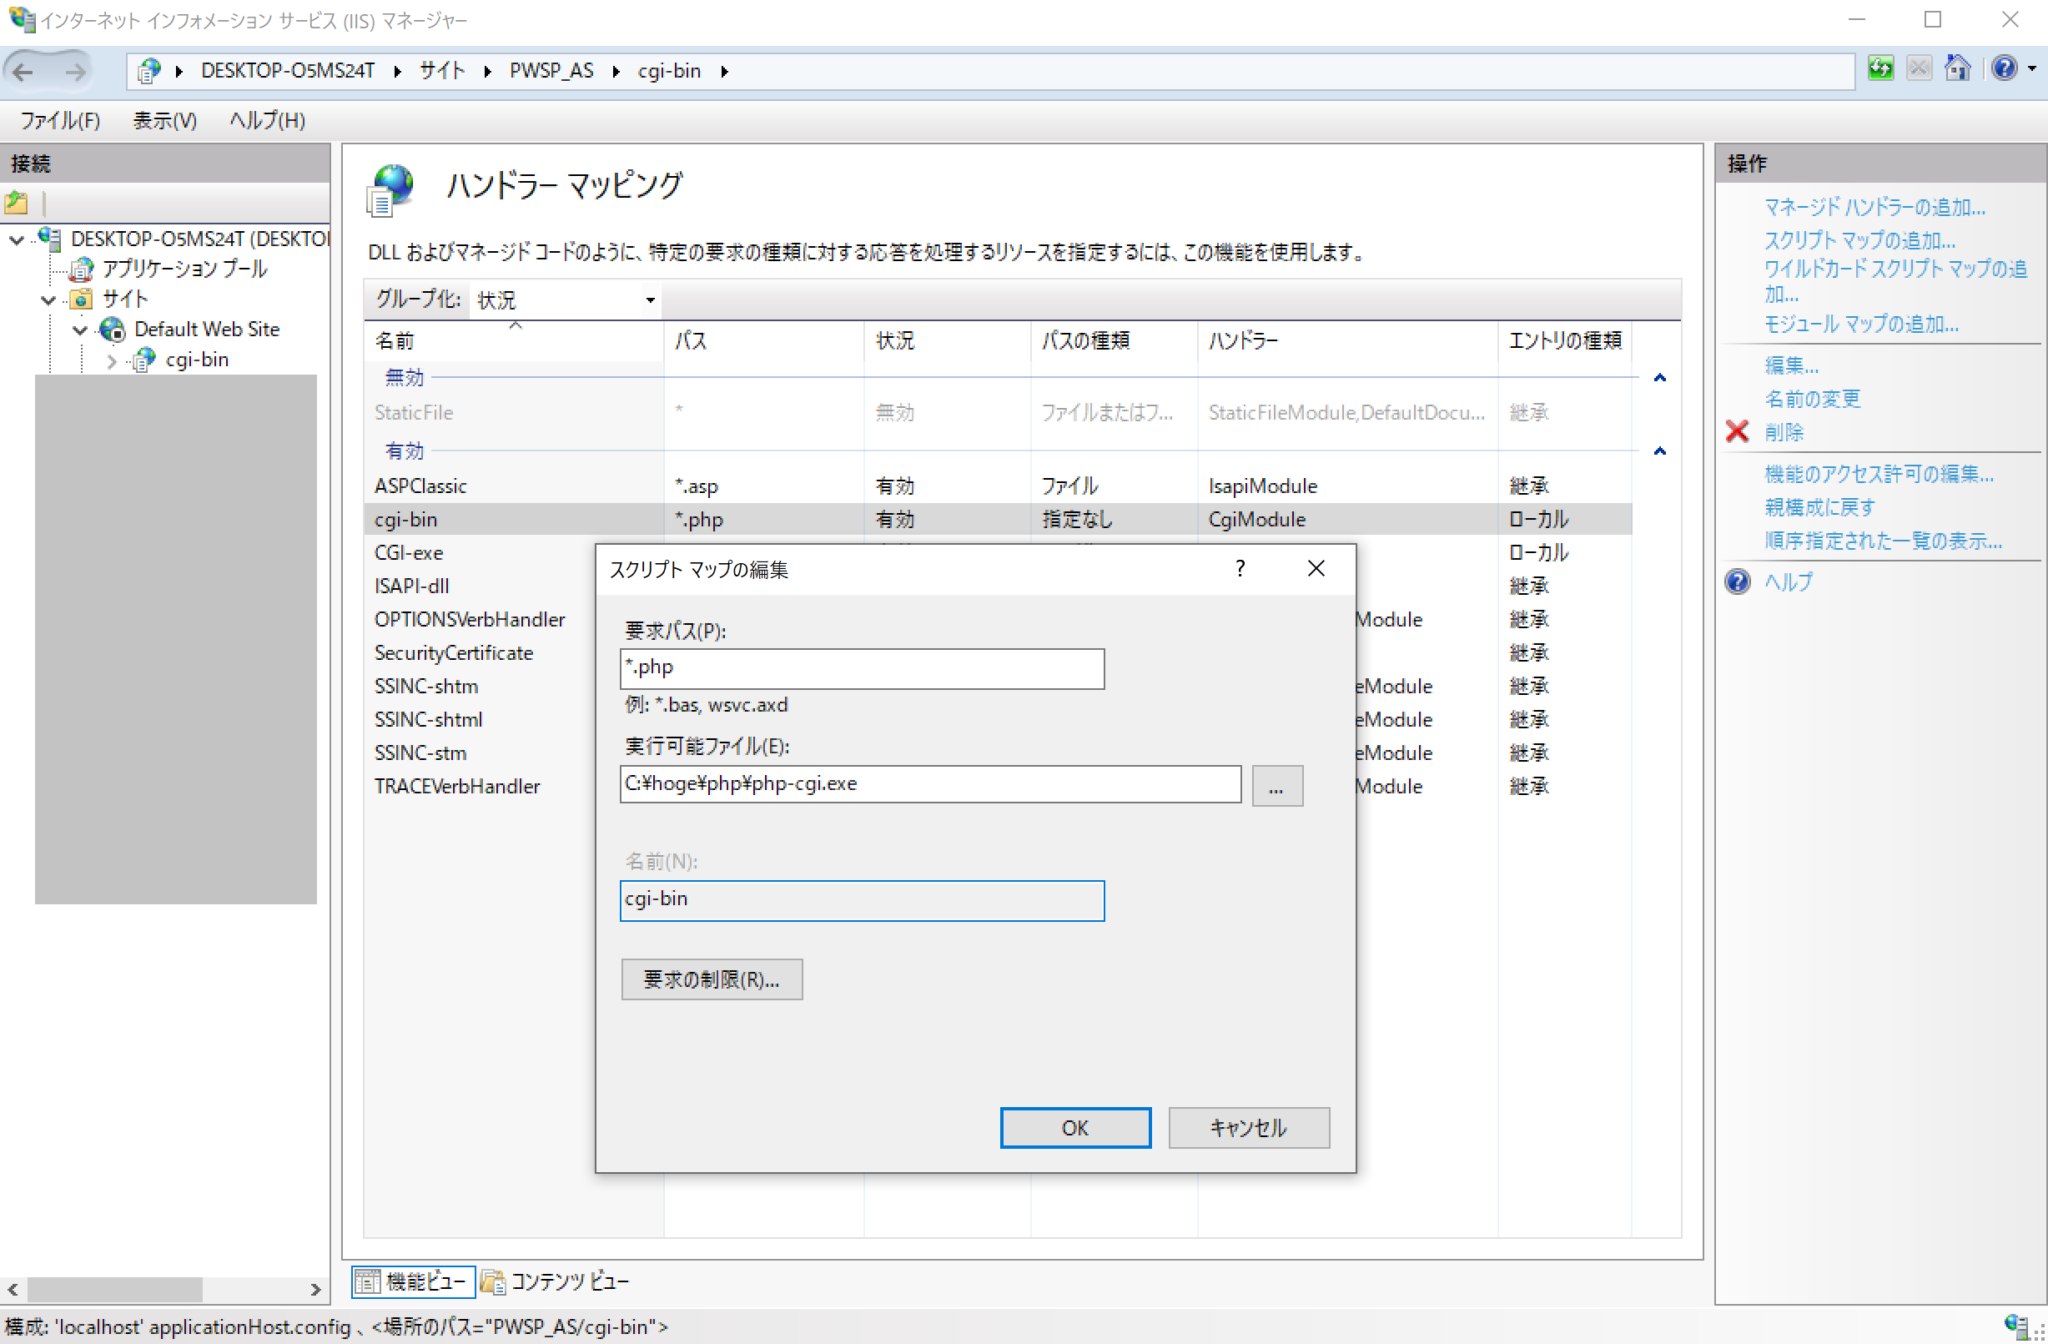Open the グループ化 dropdown showing 状況
Image resolution: width=2048 pixels, height=1344 pixels.
[565, 300]
